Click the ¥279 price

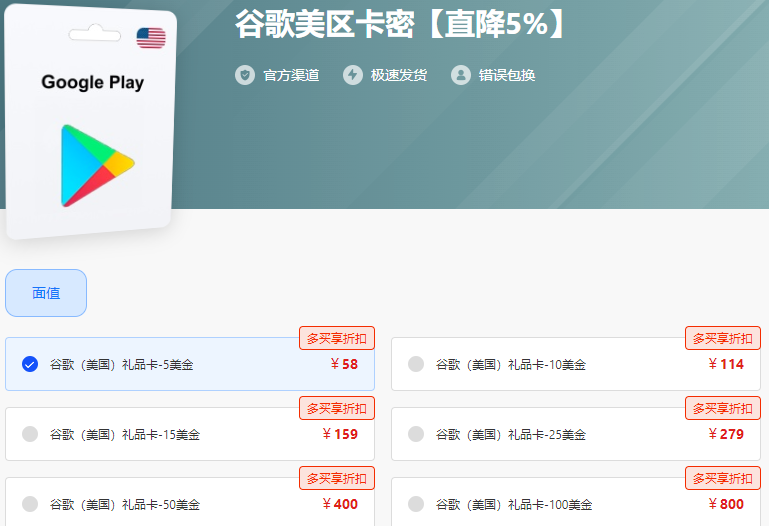tap(726, 434)
